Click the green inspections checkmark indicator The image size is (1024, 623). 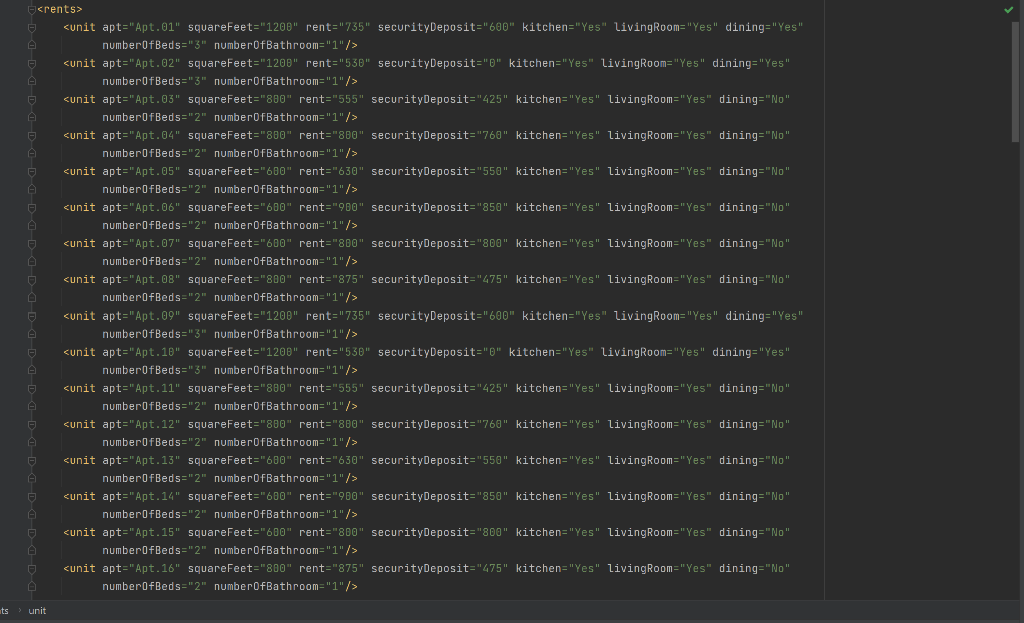[1008, 9]
